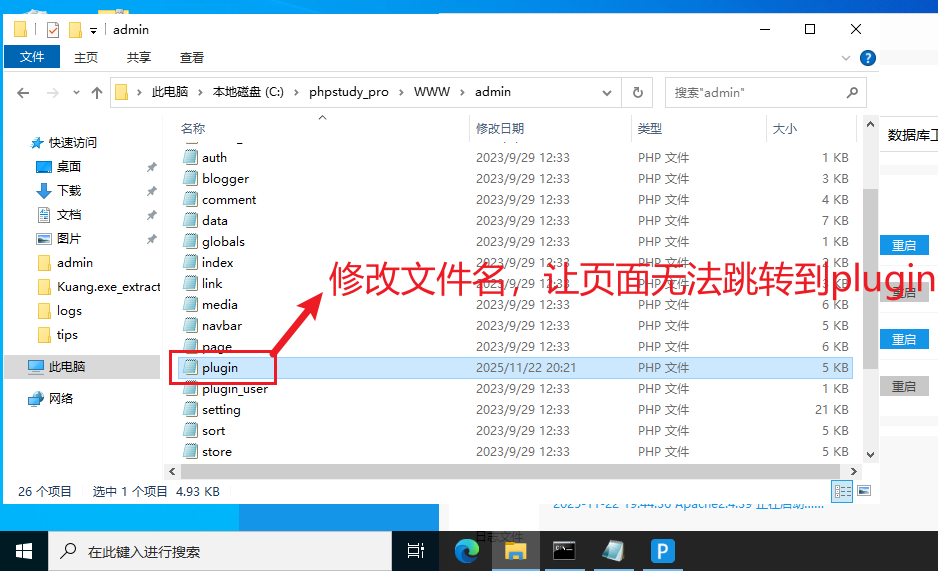Select 网络 in navigation pane
Screen dimensions: 938x571
pyautogui.click(x=61, y=399)
